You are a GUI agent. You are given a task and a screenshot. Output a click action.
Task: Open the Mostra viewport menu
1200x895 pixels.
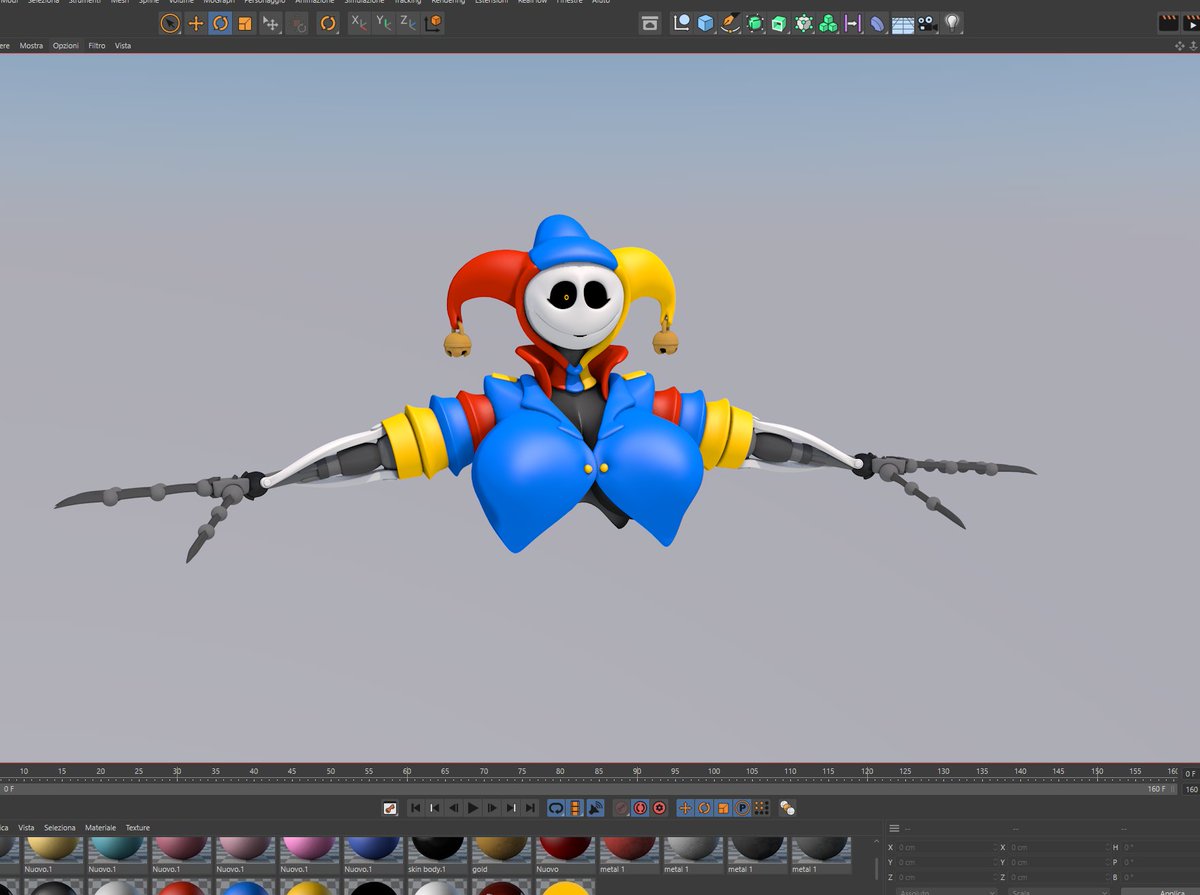point(32,46)
